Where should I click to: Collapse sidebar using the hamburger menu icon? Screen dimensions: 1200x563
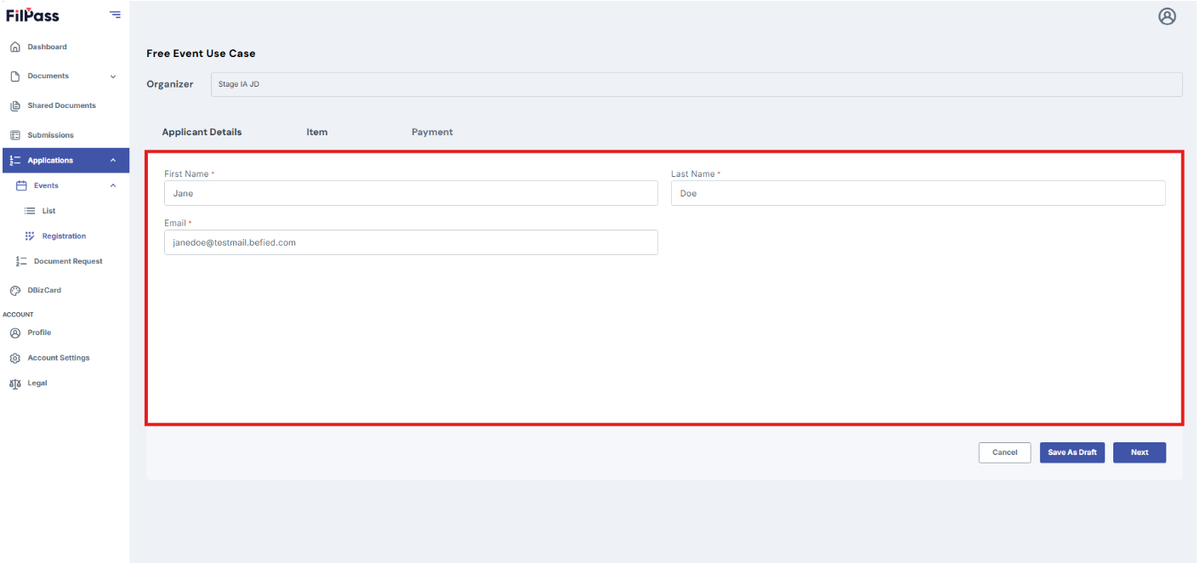(x=115, y=15)
